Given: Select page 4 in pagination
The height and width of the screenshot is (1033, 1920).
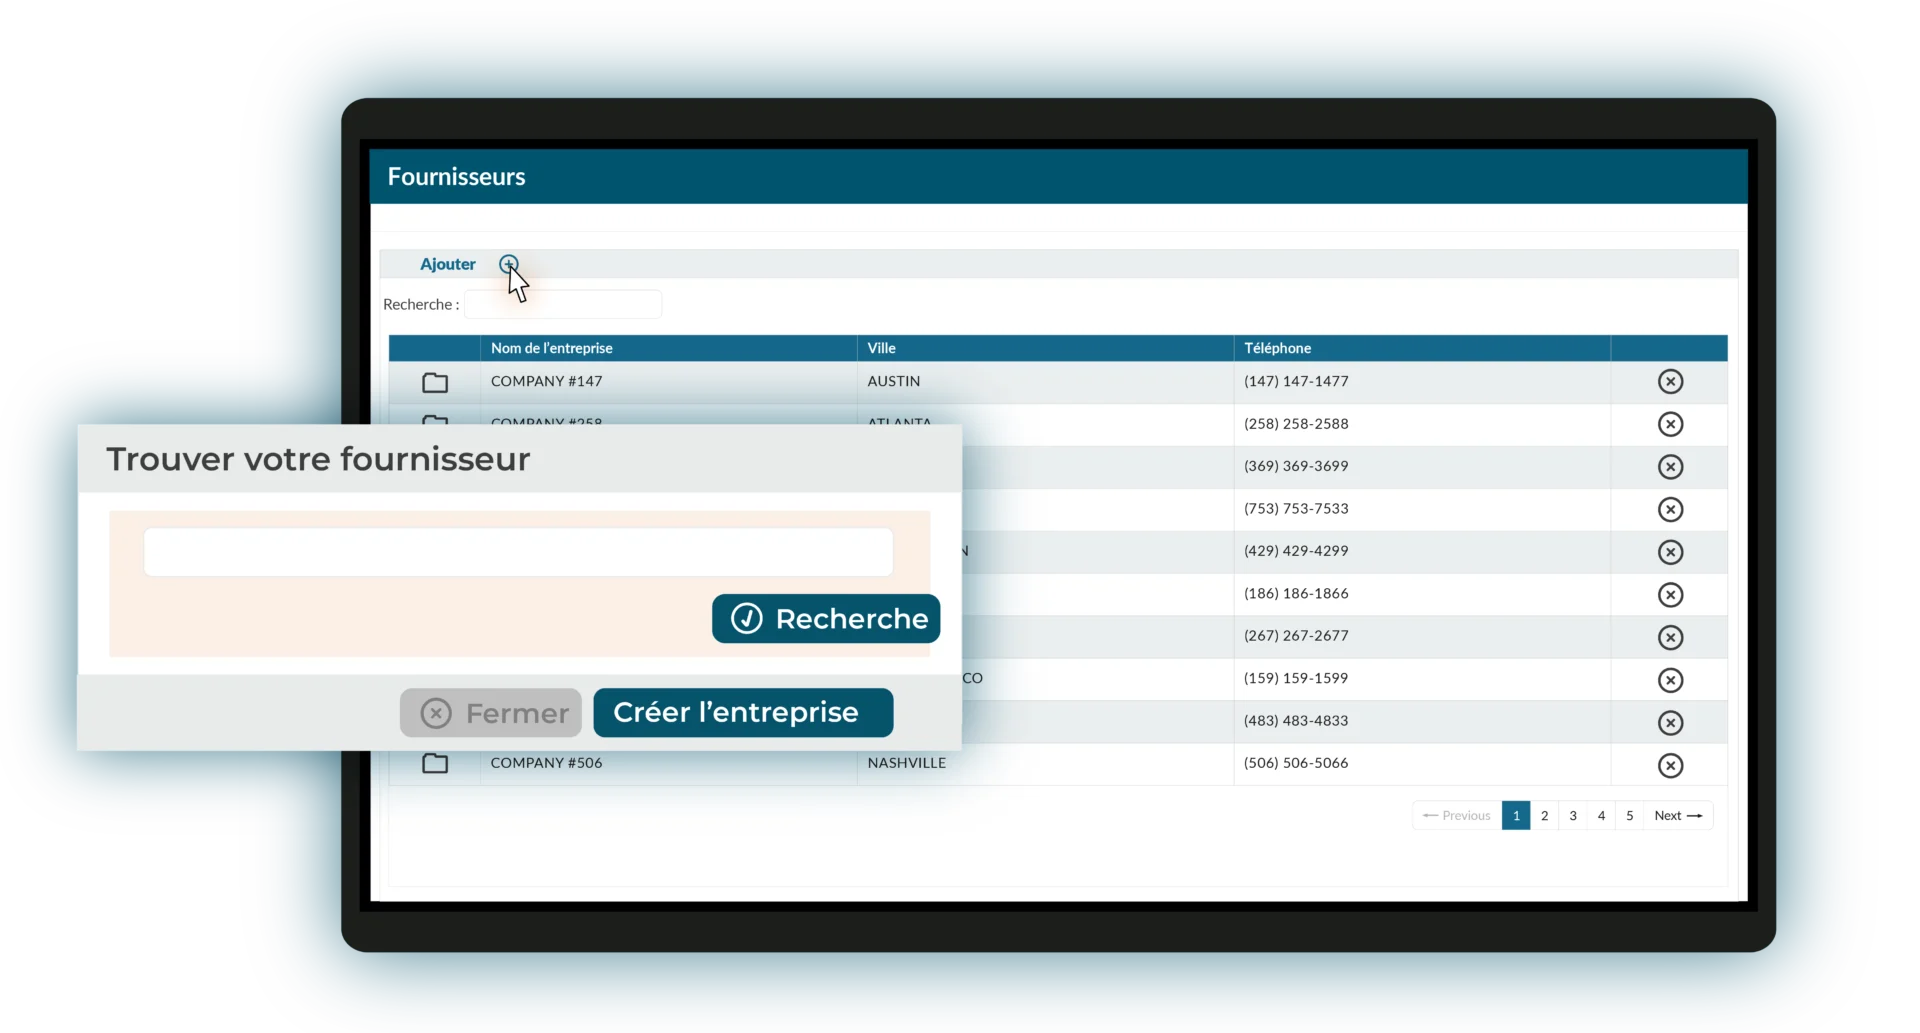Looking at the screenshot, I should [1601, 815].
